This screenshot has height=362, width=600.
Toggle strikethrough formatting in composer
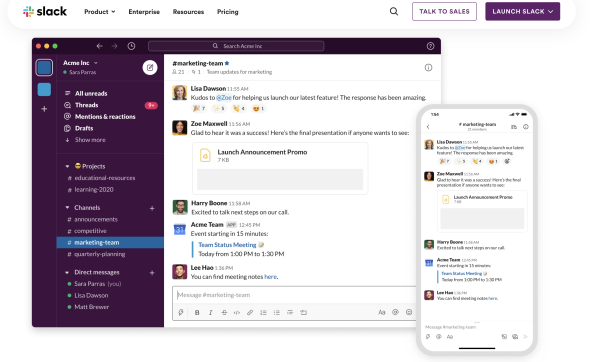point(224,313)
